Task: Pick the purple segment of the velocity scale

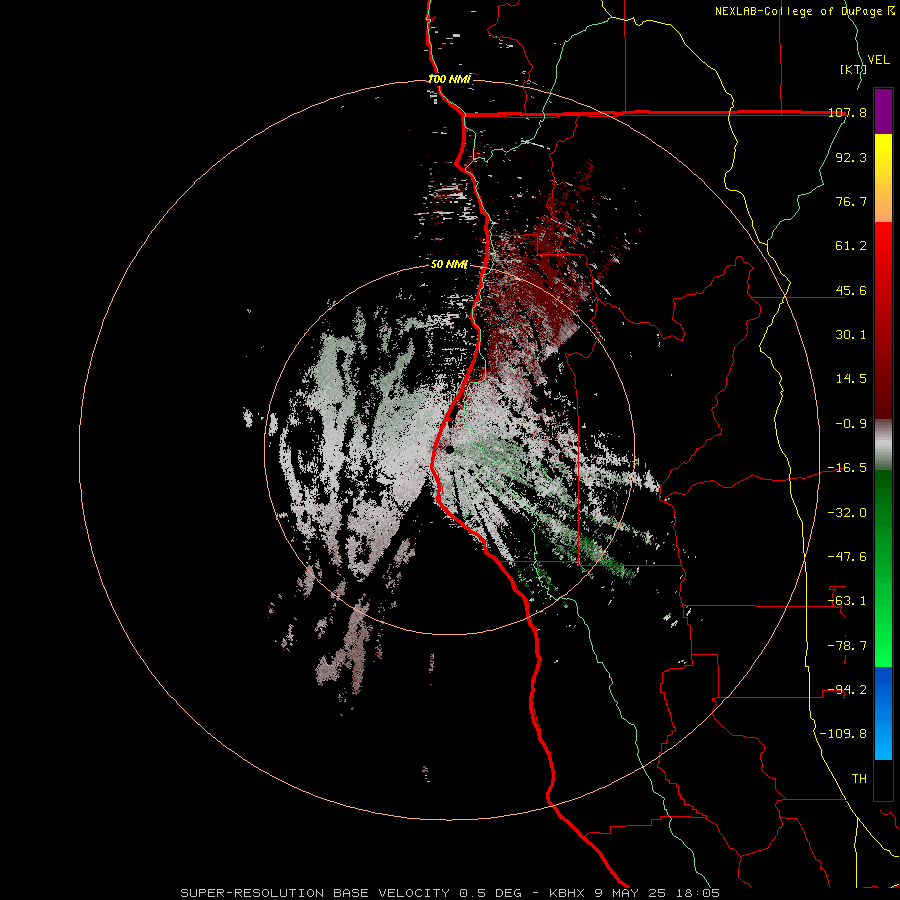Action: tap(883, 111)
